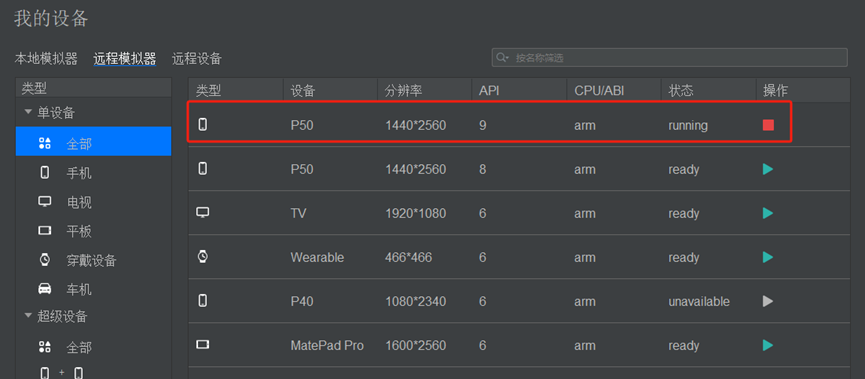Click the search magnifier icon
The height and width of the screenshot is (379, 865).
[x=501, y=57]
